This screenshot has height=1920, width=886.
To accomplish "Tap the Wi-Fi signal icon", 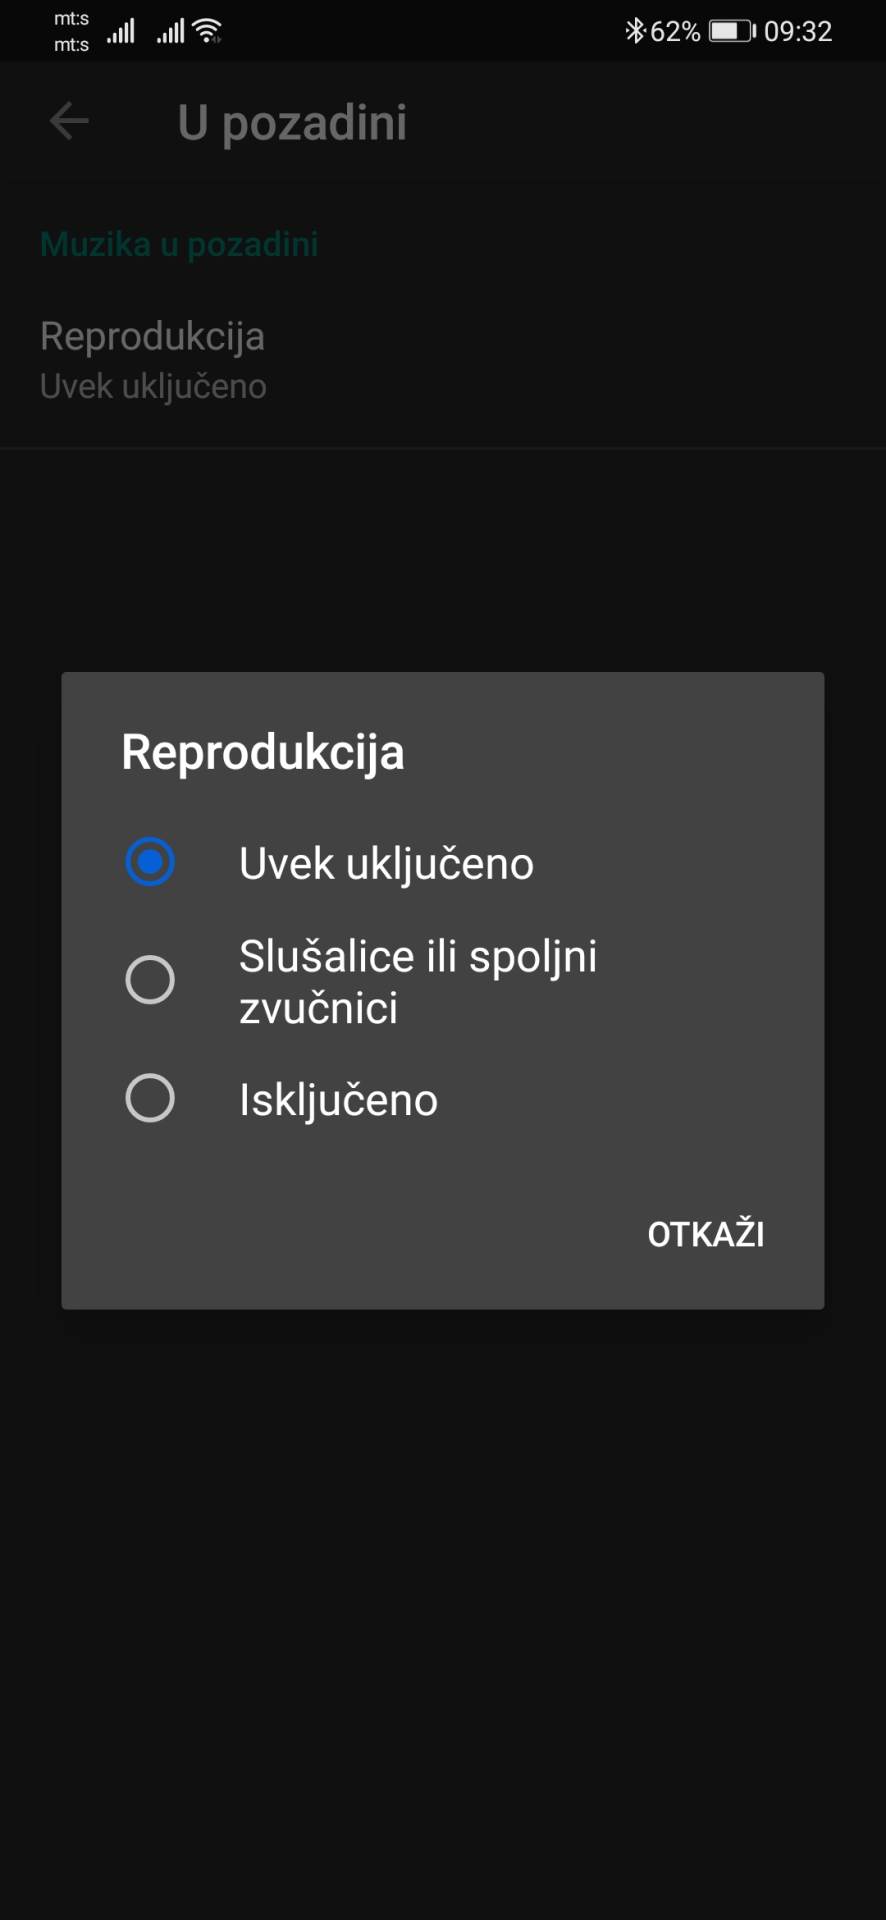I will (207, 30).
